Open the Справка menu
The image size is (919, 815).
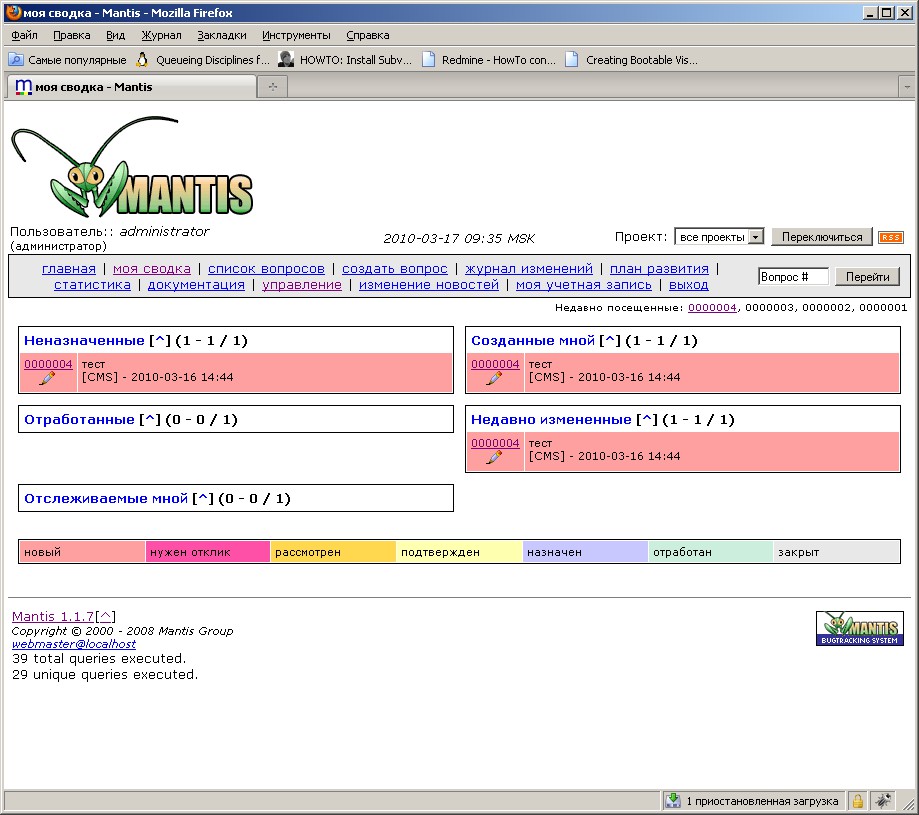367,35
